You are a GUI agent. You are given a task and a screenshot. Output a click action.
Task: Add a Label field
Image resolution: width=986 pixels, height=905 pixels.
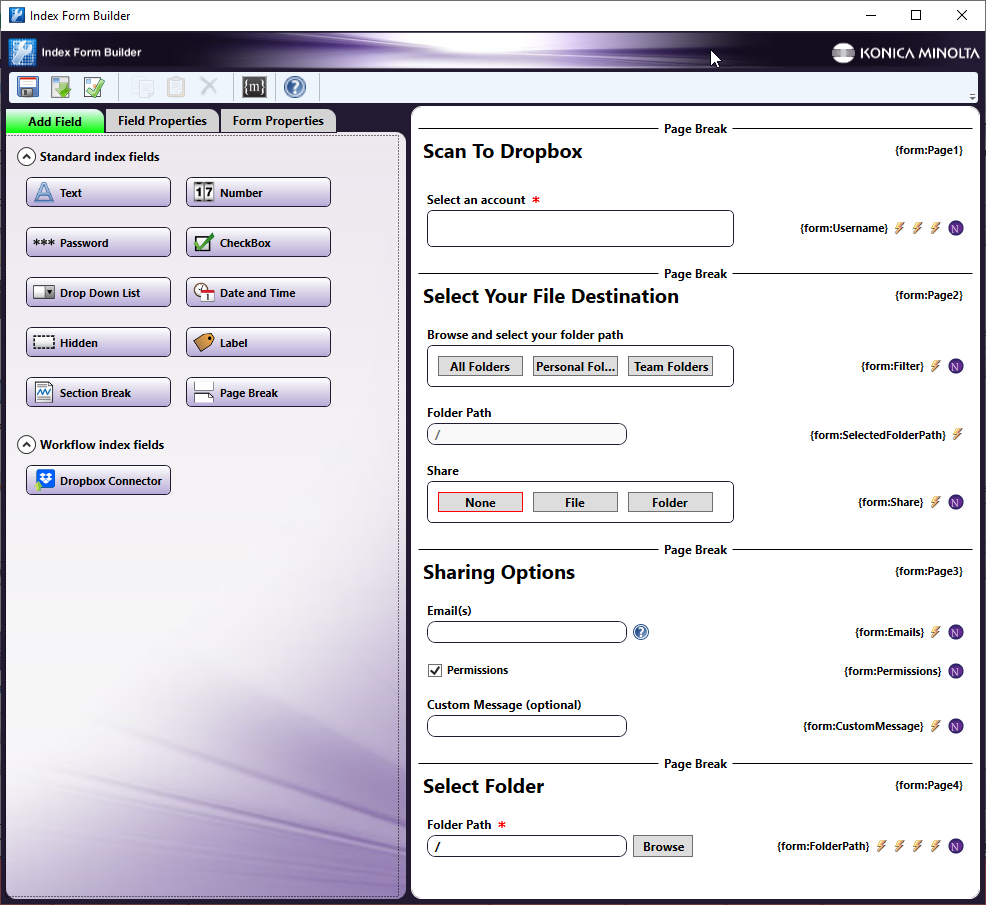(x=258, y=342)
